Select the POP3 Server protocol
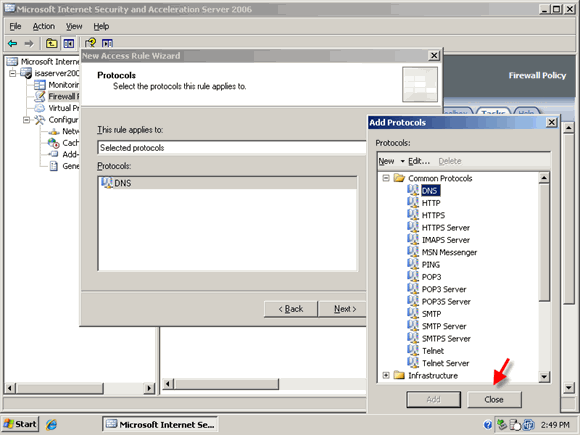The image size is (580, 435). tap(444, 289)
